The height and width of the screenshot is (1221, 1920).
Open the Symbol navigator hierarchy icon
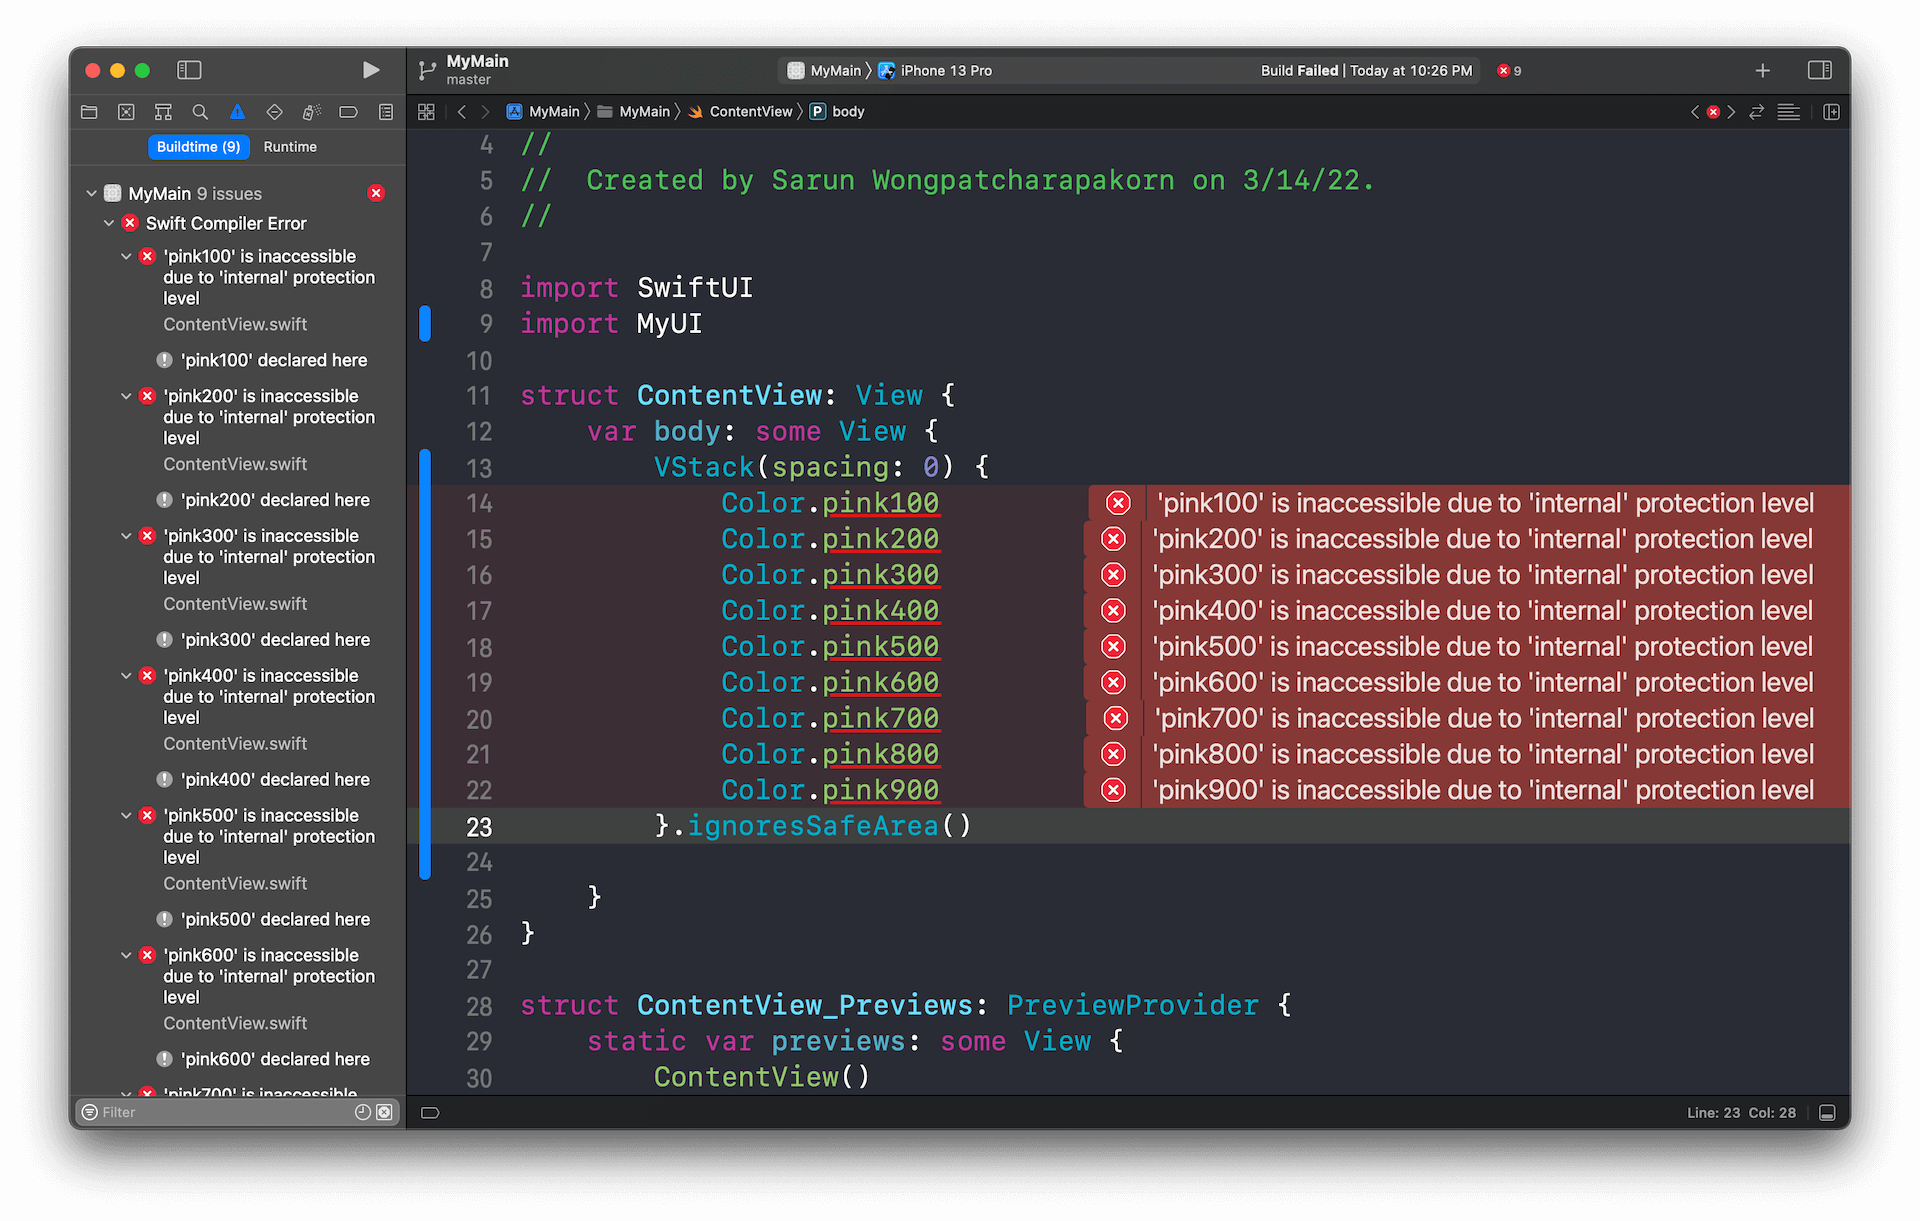click(x=163, y=112)
